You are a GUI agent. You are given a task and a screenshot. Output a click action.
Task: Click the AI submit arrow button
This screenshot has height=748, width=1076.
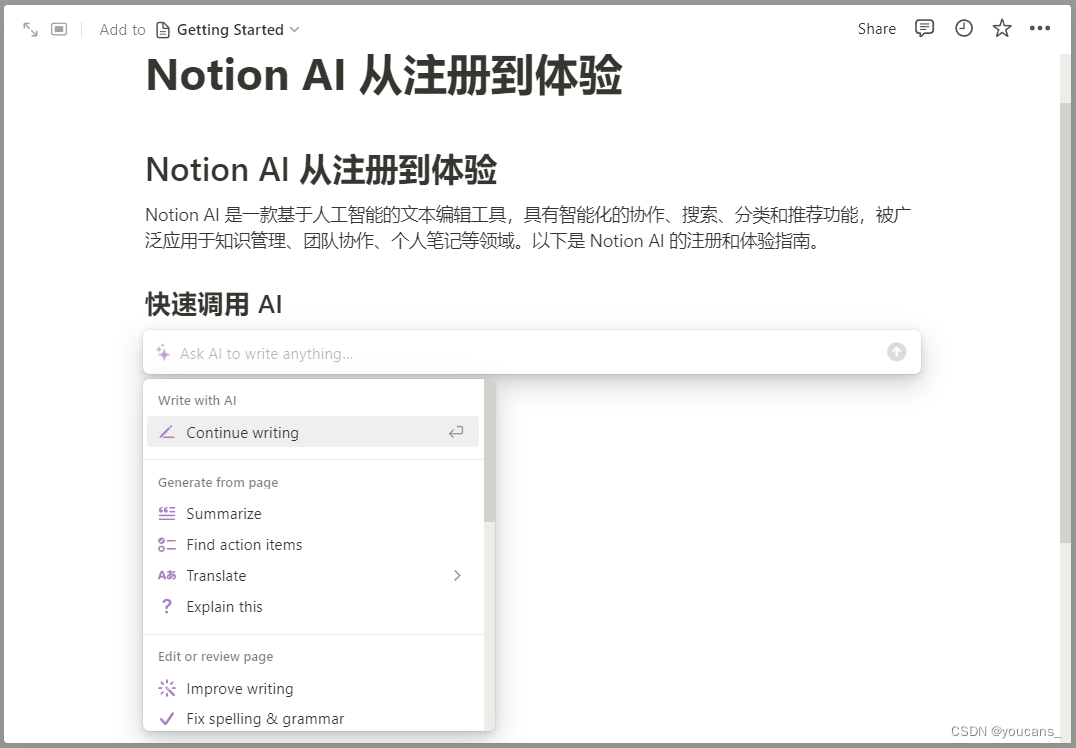pos(896,352)
